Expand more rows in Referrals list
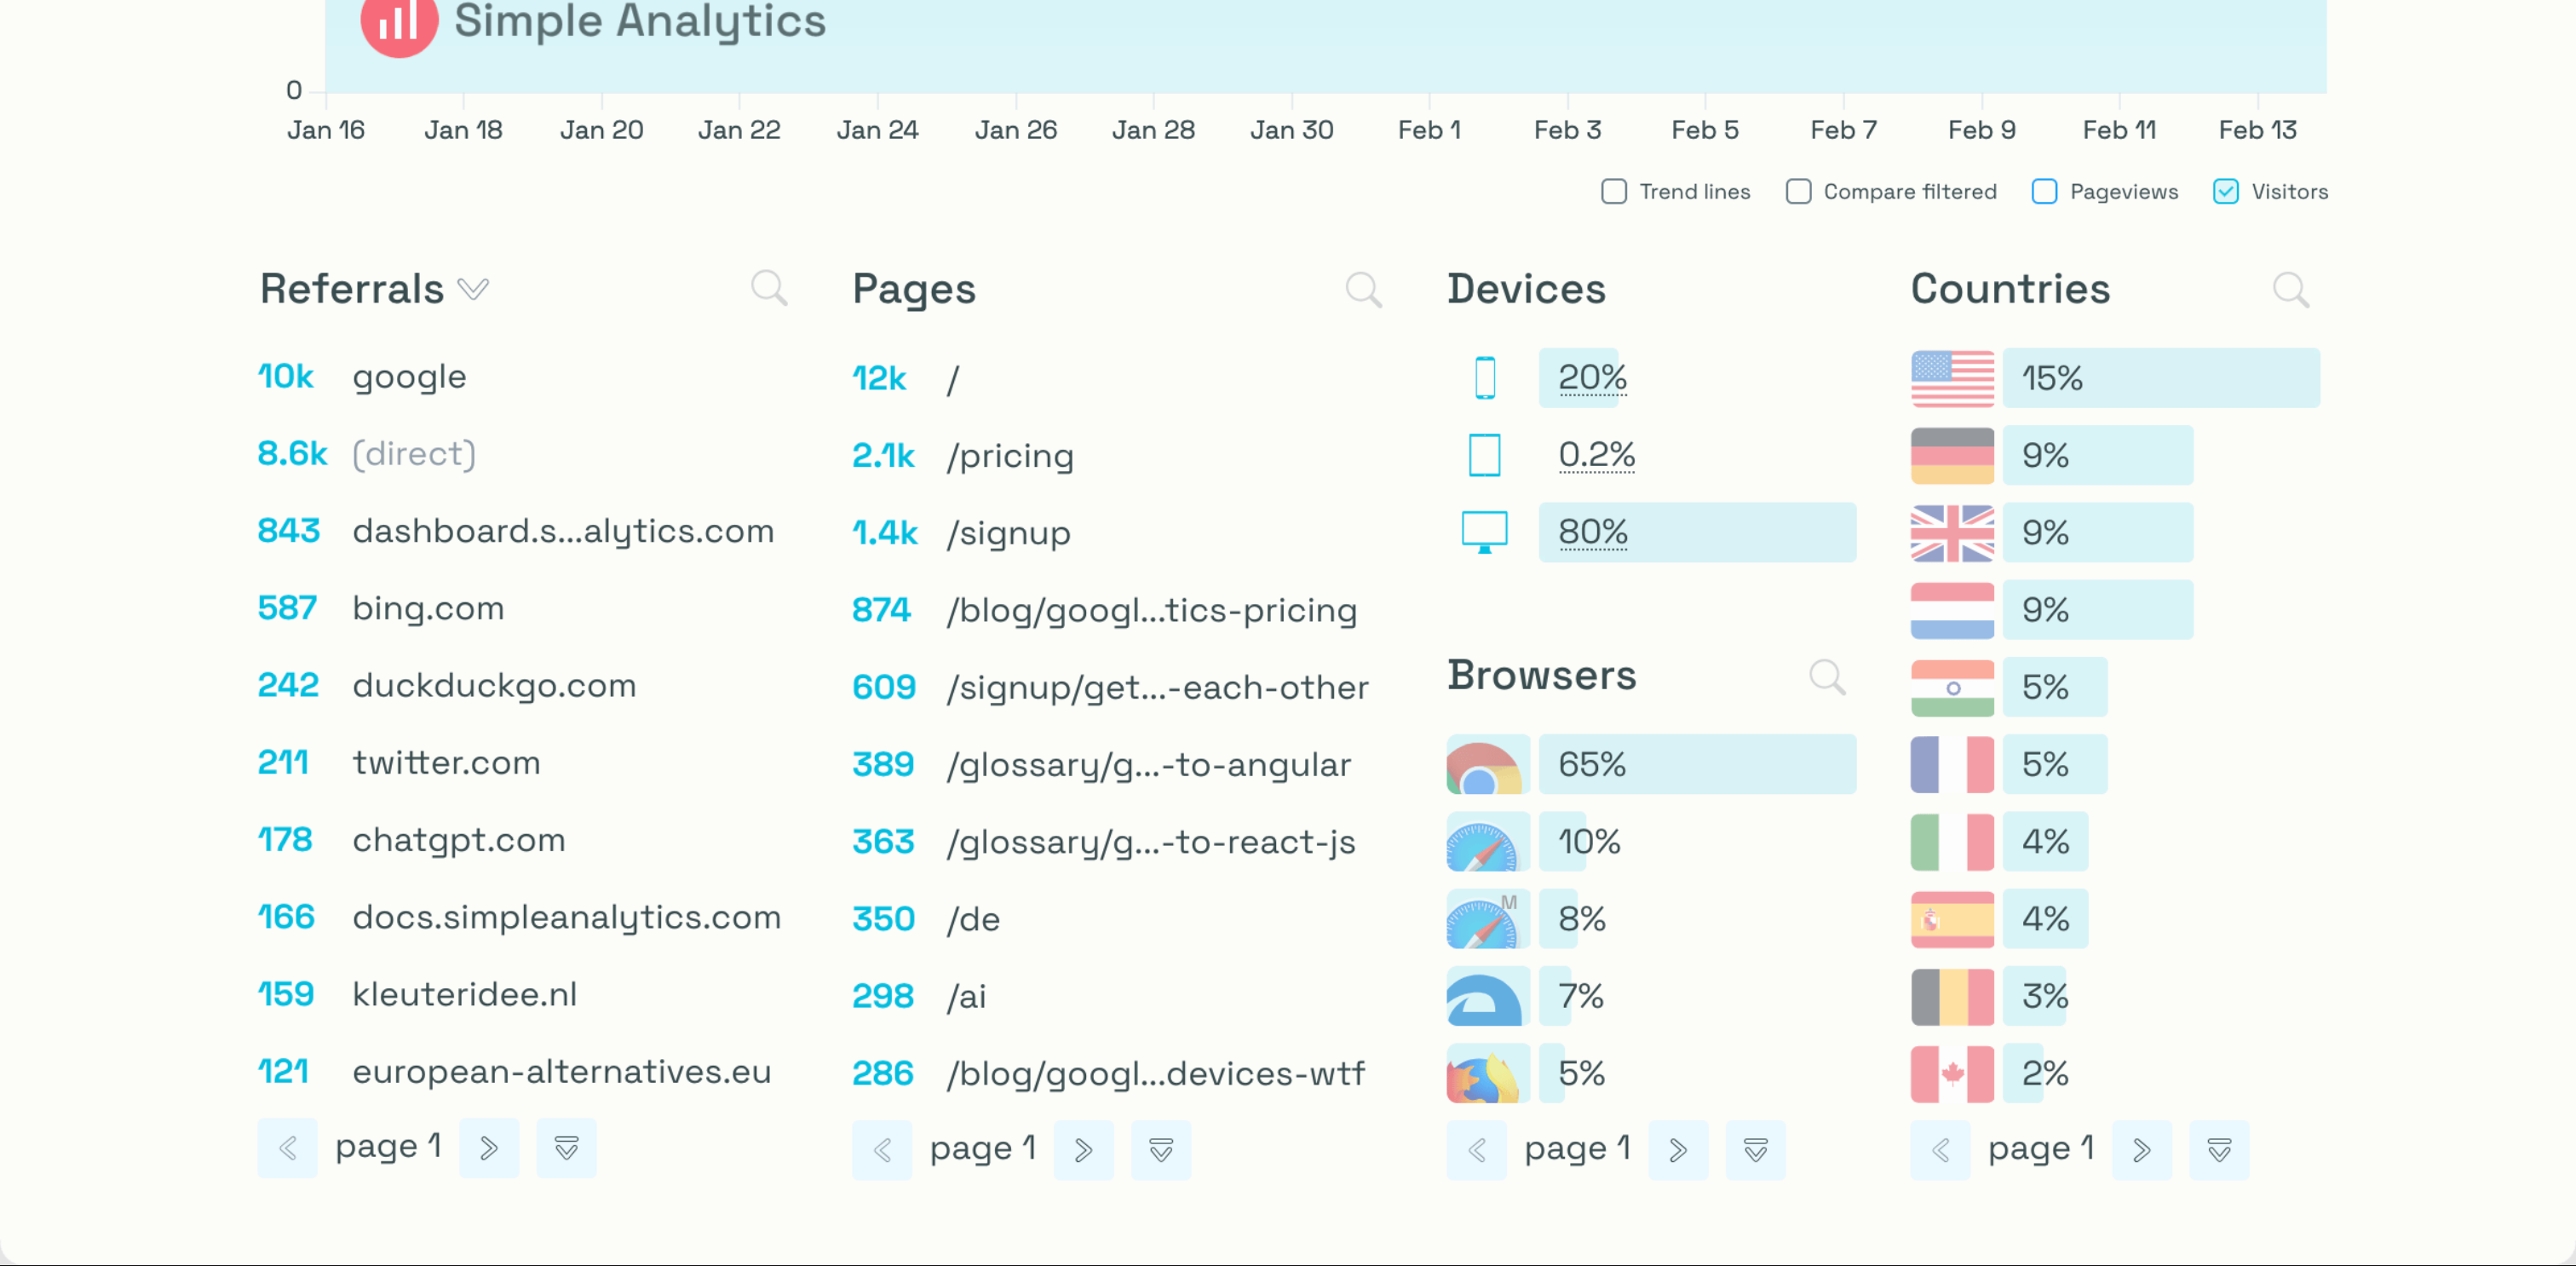Viewport: 2576px width, 1266px height. pyautogui.click(x=566, y=1148)
